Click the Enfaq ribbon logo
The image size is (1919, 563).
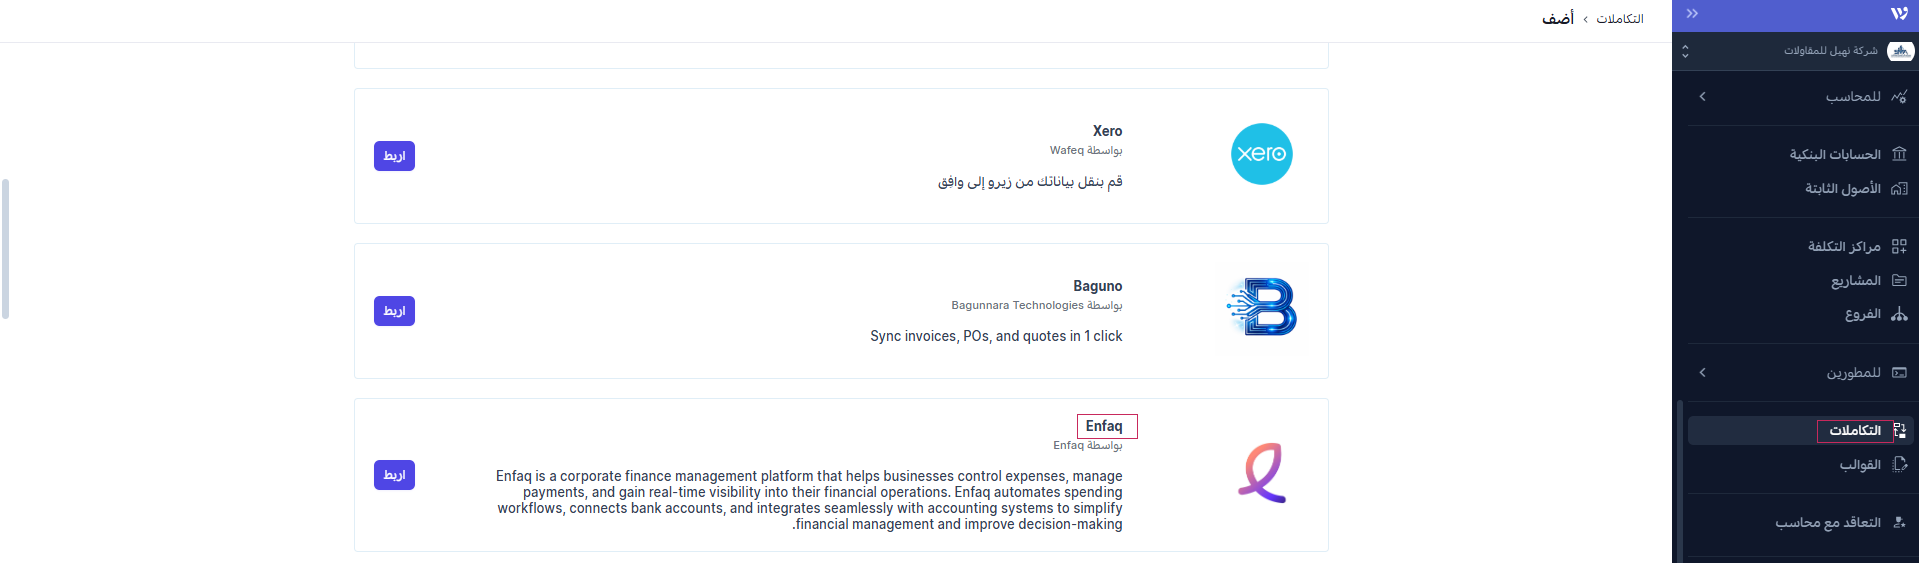click(1262, 473)
